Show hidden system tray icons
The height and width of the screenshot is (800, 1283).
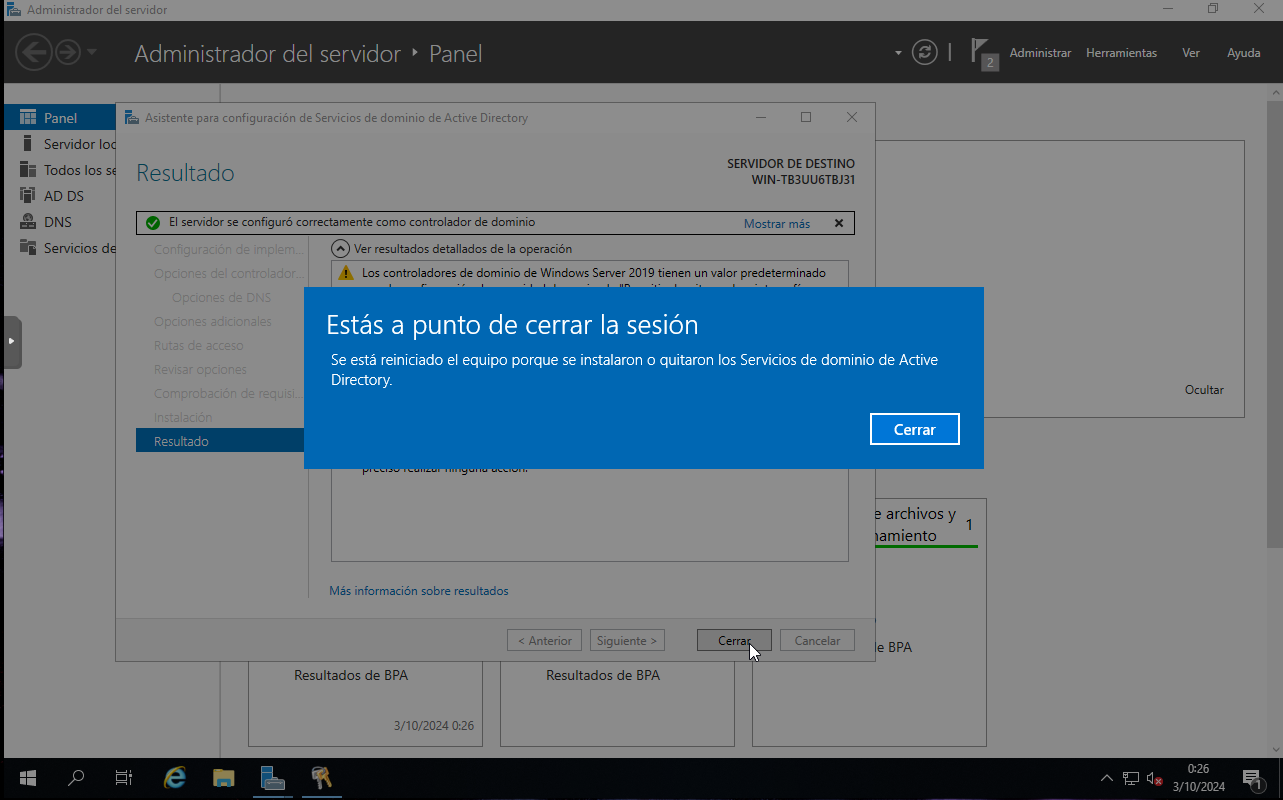[x=1106, y=778]
